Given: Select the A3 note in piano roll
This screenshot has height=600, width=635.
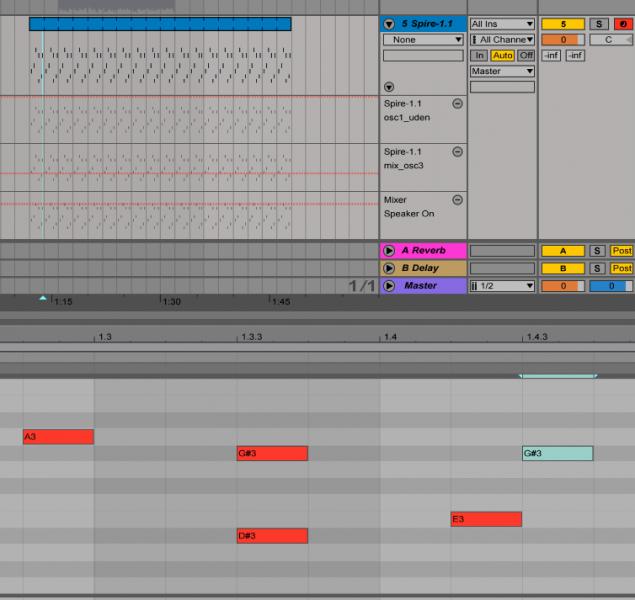Looking at the screenshot, I should tap(58, 437).
